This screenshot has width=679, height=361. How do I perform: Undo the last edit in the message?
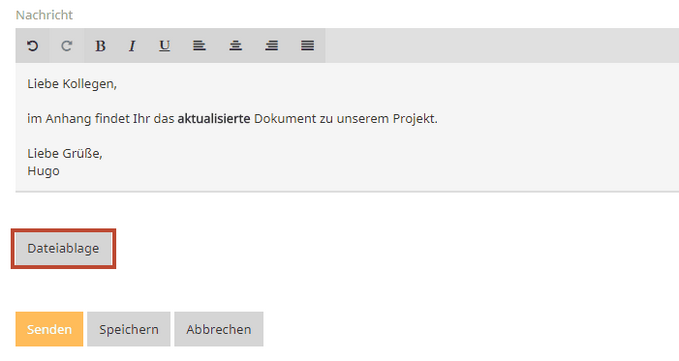point(32,45)
